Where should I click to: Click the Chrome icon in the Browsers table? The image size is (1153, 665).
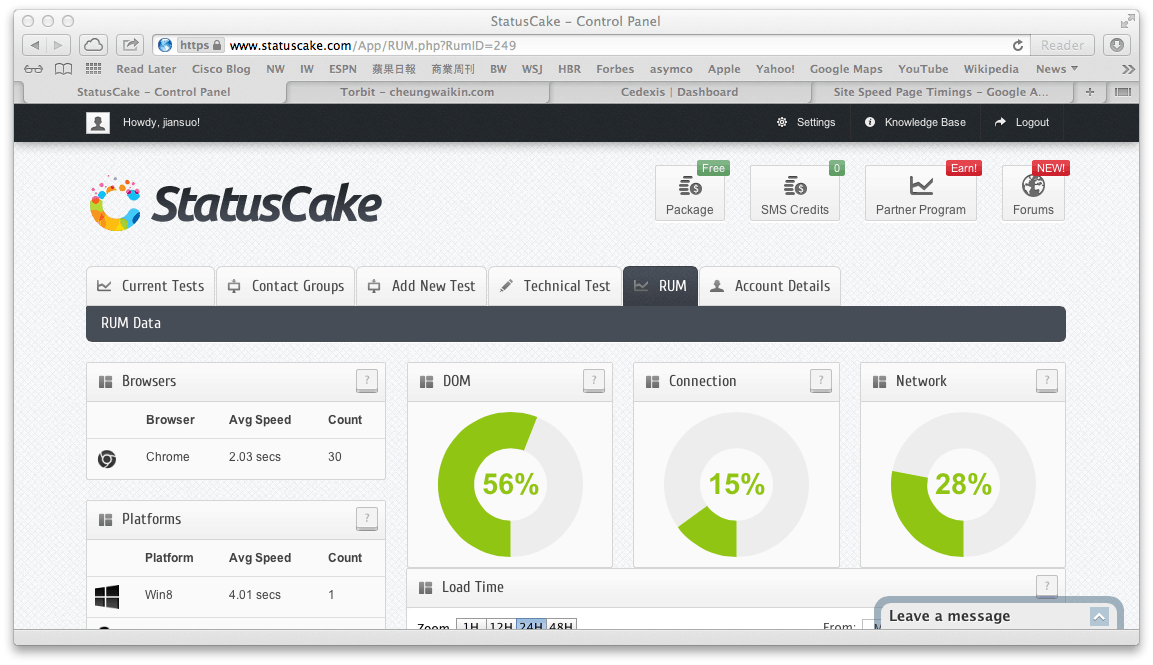(x=107, y=459)
